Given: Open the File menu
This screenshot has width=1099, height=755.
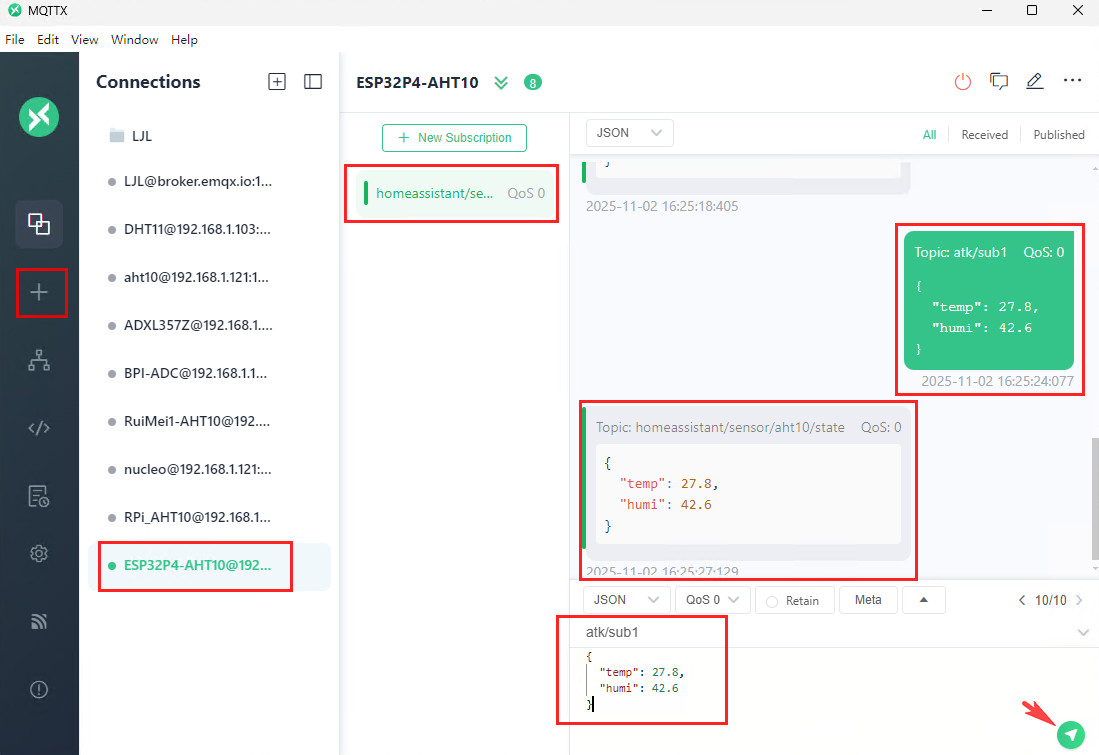Looking at the screenshot, I should coord(15,39).
